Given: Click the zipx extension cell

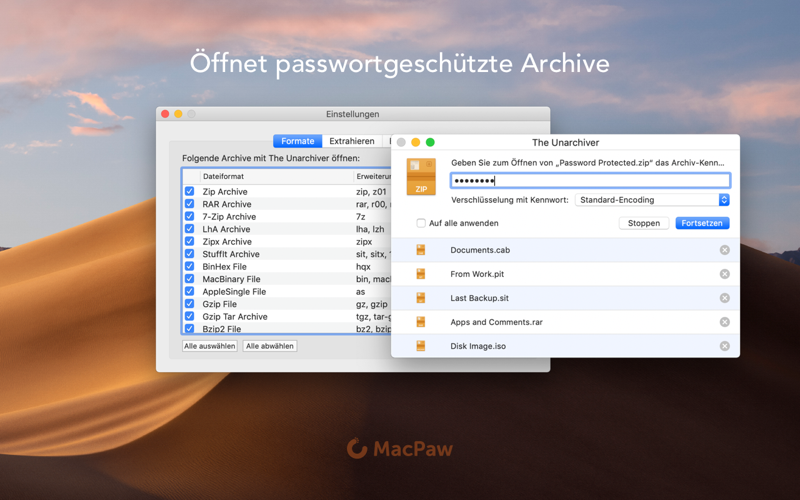Looking at the screenshot, I should [x=364, y=241].
